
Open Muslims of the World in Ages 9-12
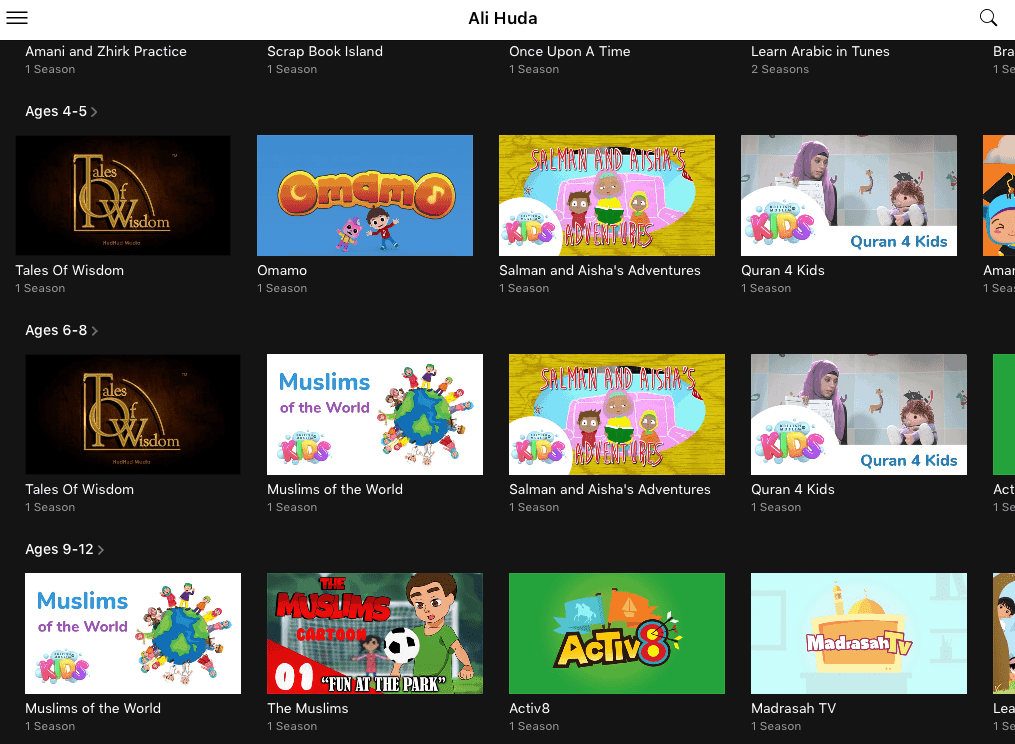coord(132,633)
